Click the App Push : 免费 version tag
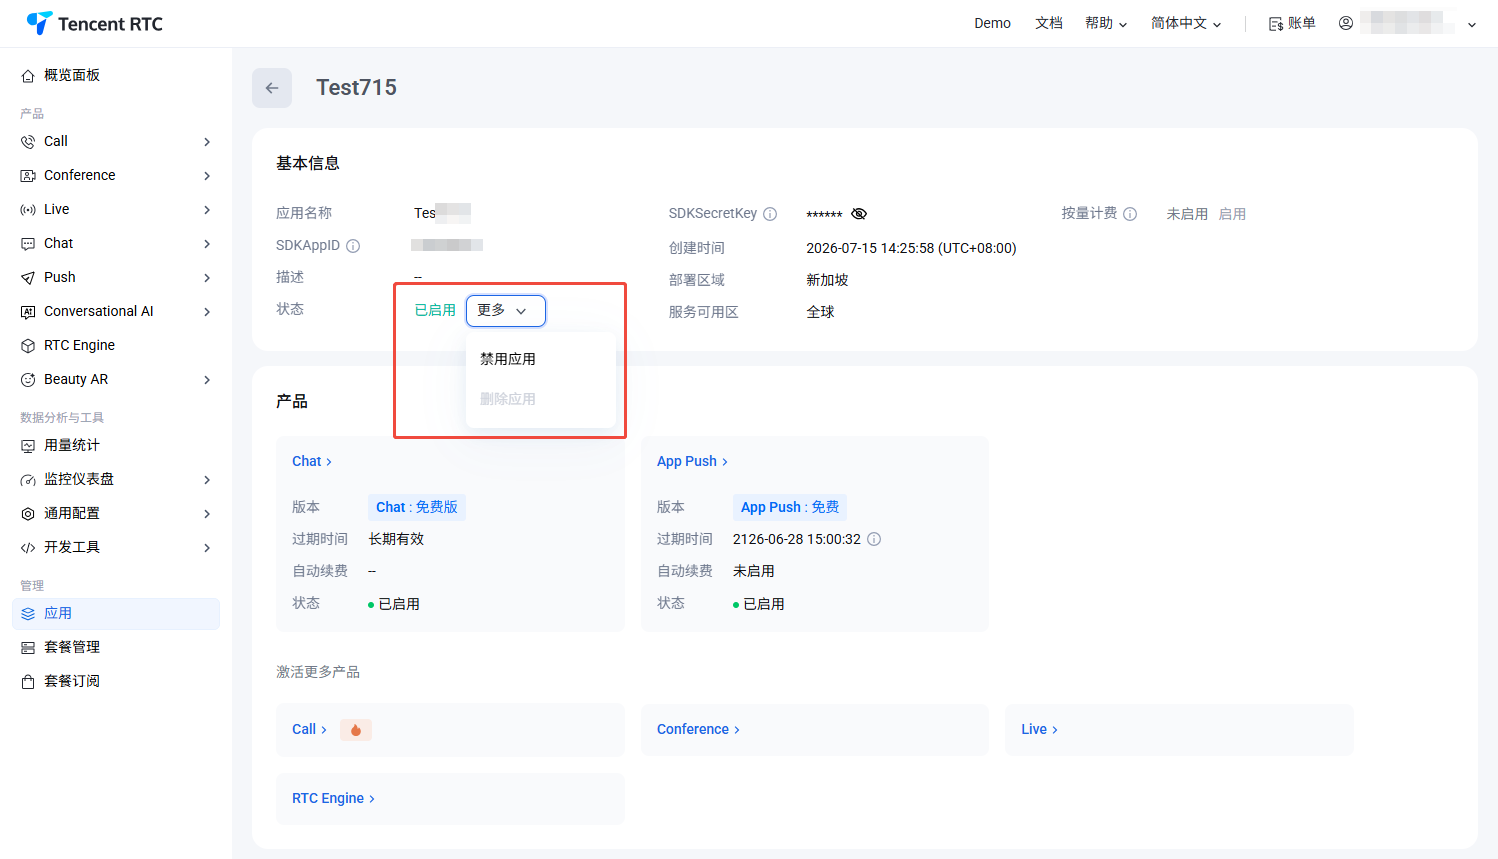Screen dimensions: 1498x859 [x=790, y=507]
